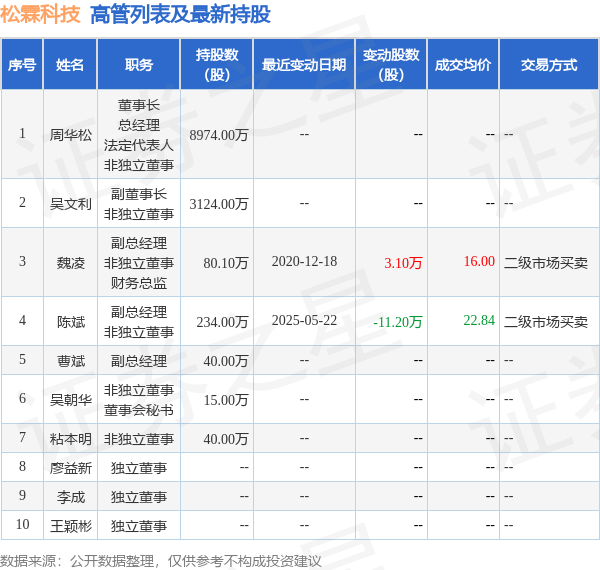Select the 持股数(股) column header
600x570 pixels.
coord(217,65)
